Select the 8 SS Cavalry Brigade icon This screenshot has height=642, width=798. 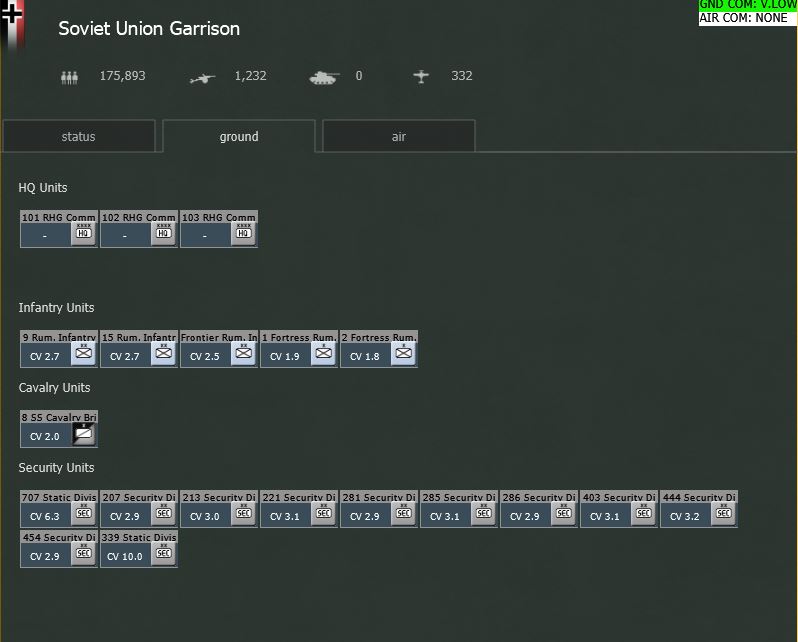coord(83,434)
